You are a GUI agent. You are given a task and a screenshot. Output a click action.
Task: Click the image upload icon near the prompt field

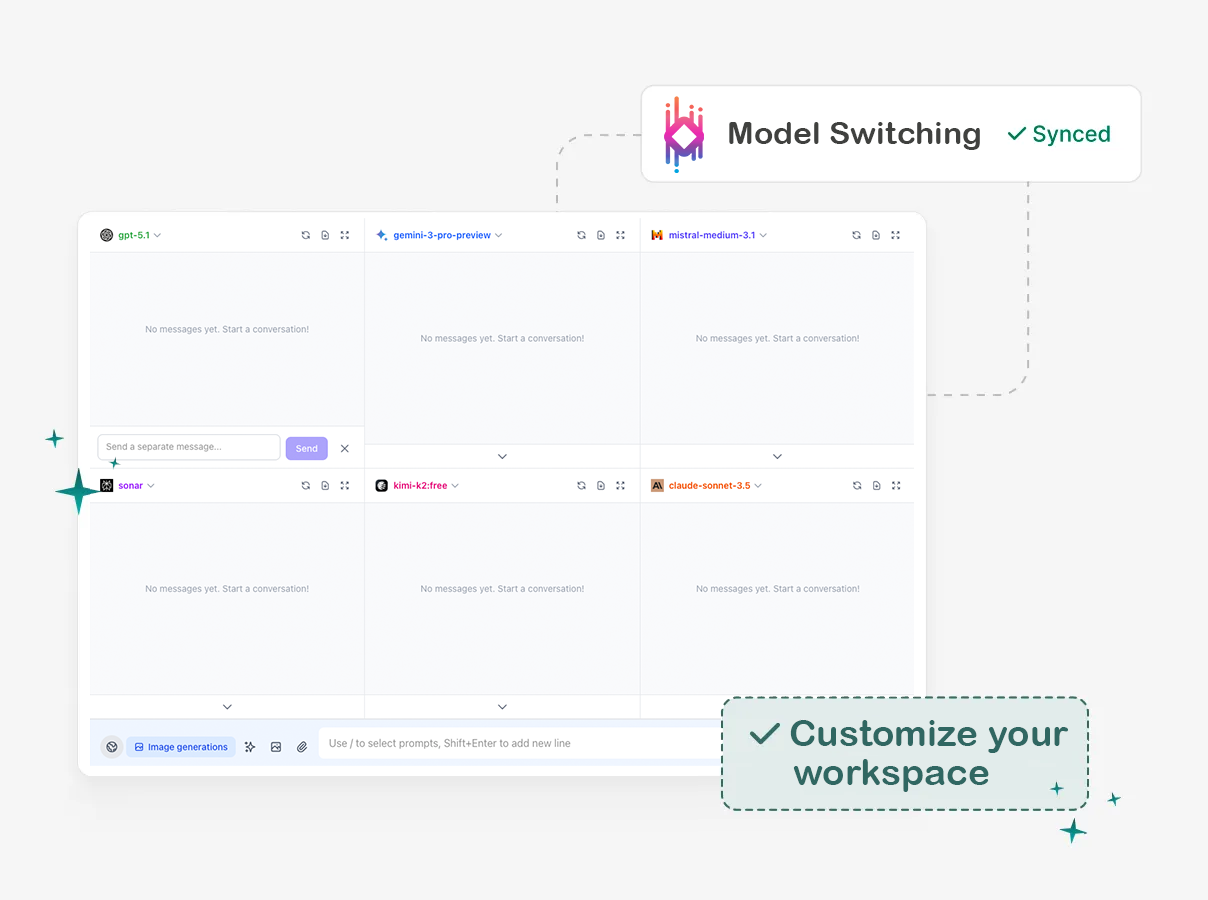(x=276, y=746)
